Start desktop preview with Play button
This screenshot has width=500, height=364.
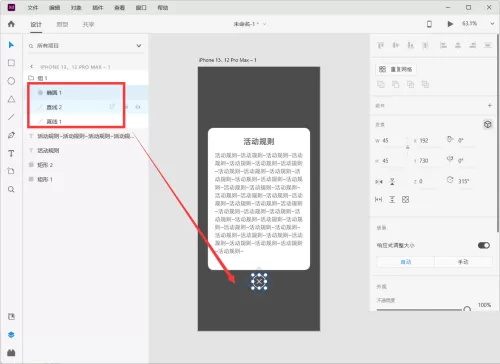click(450, 24)
